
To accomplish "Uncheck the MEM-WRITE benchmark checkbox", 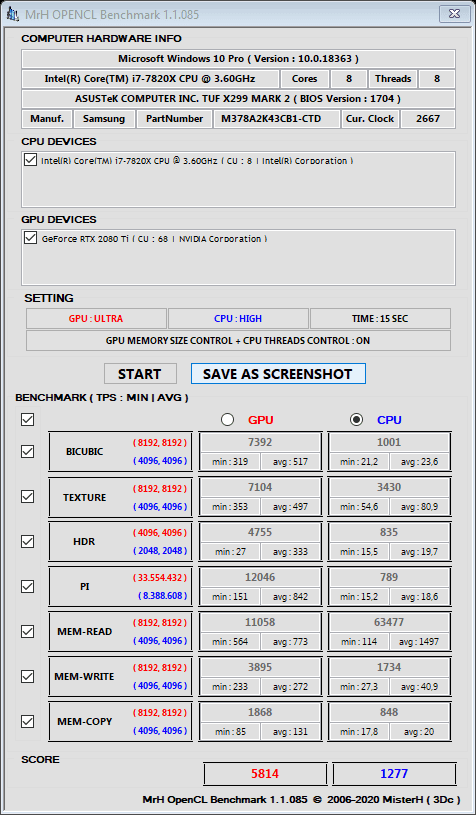I will [x=27, y=676].
